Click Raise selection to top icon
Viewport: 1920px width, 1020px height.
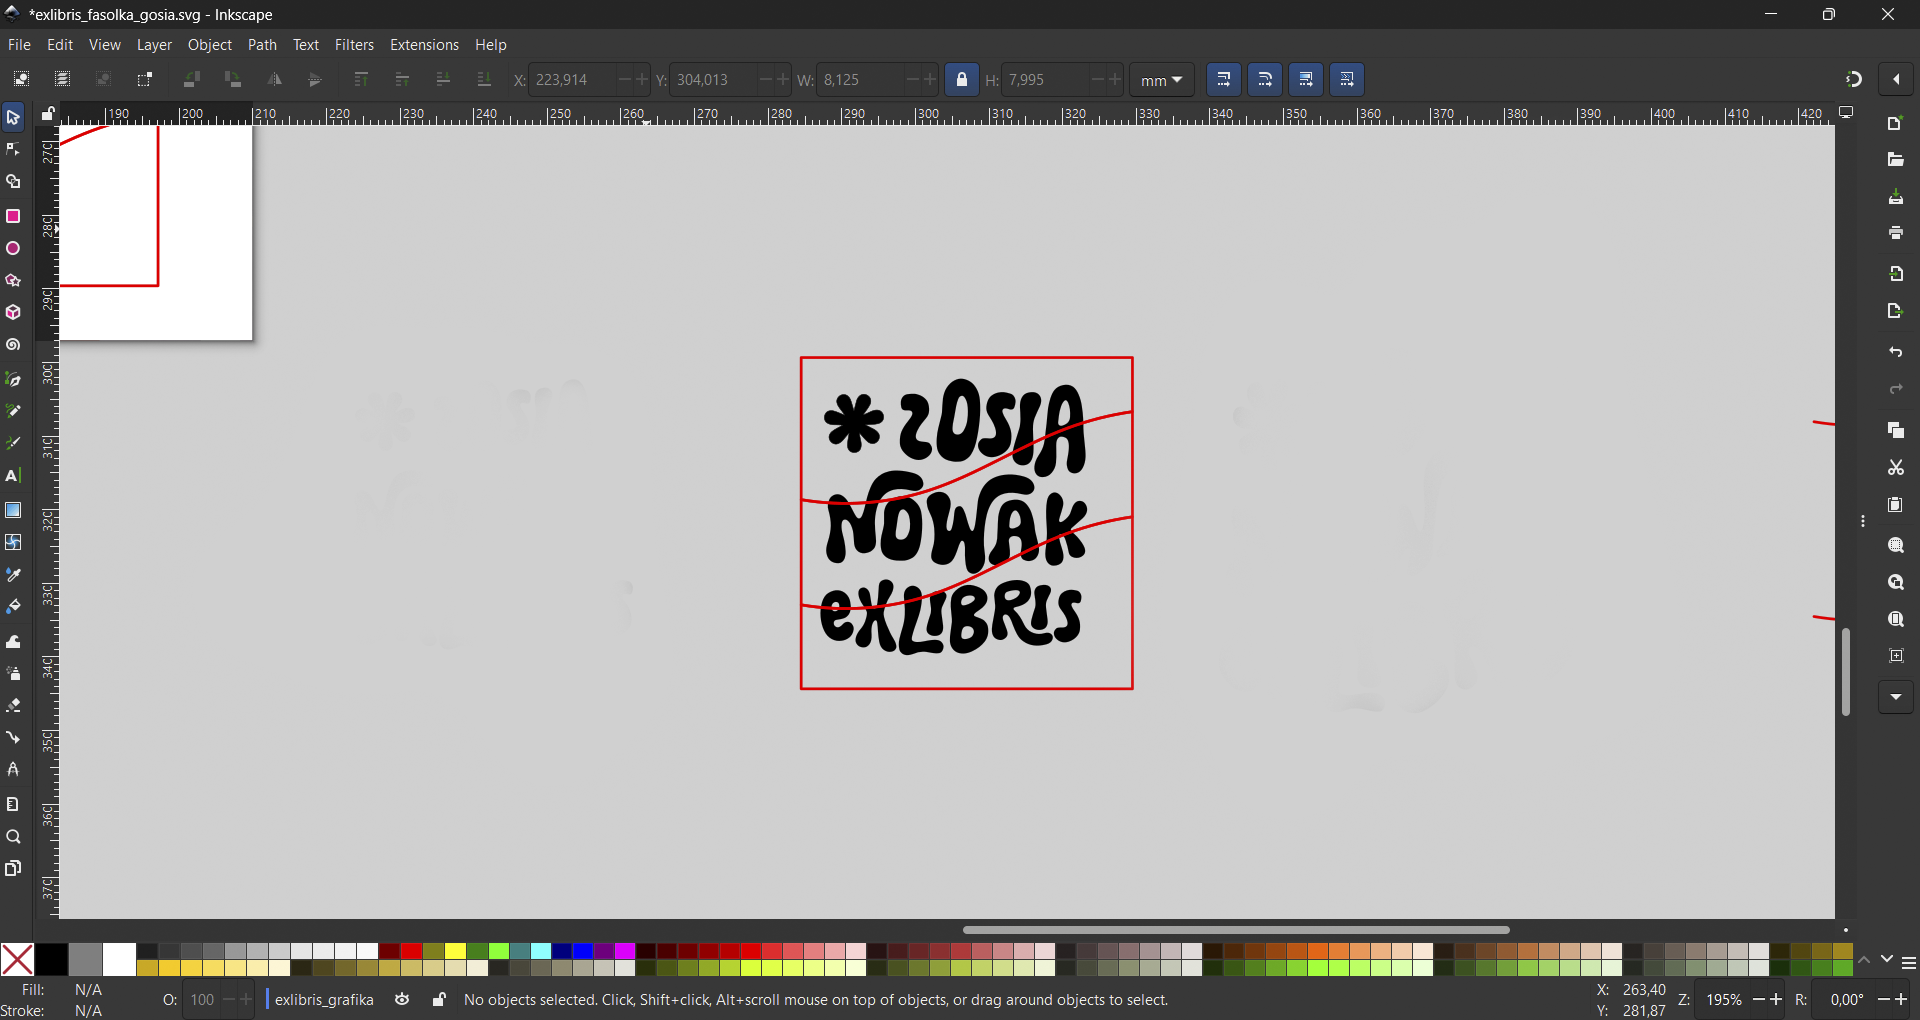click(x=361, y=79)
